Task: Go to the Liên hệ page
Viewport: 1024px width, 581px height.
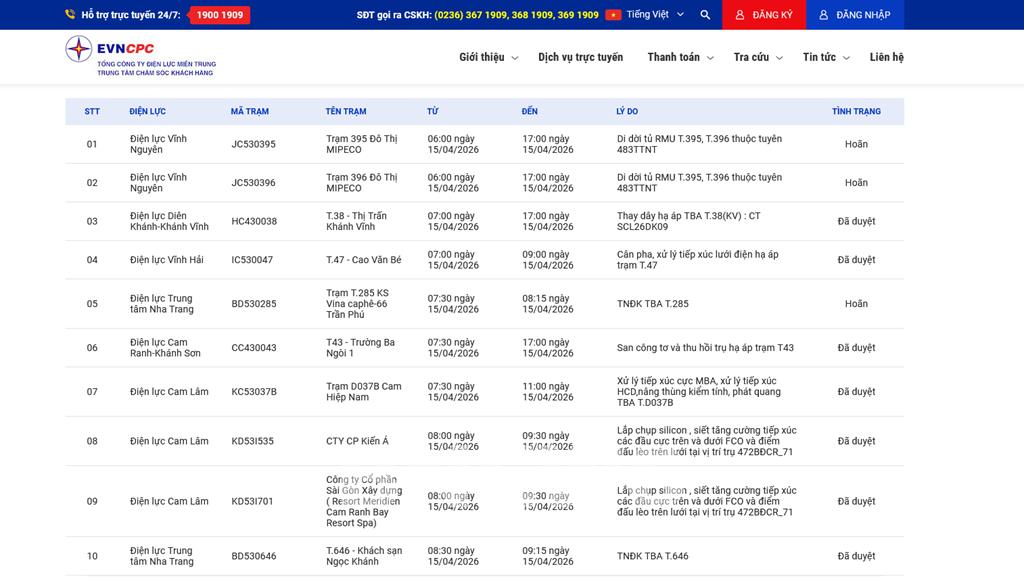Action: click(x=886, y=58)
